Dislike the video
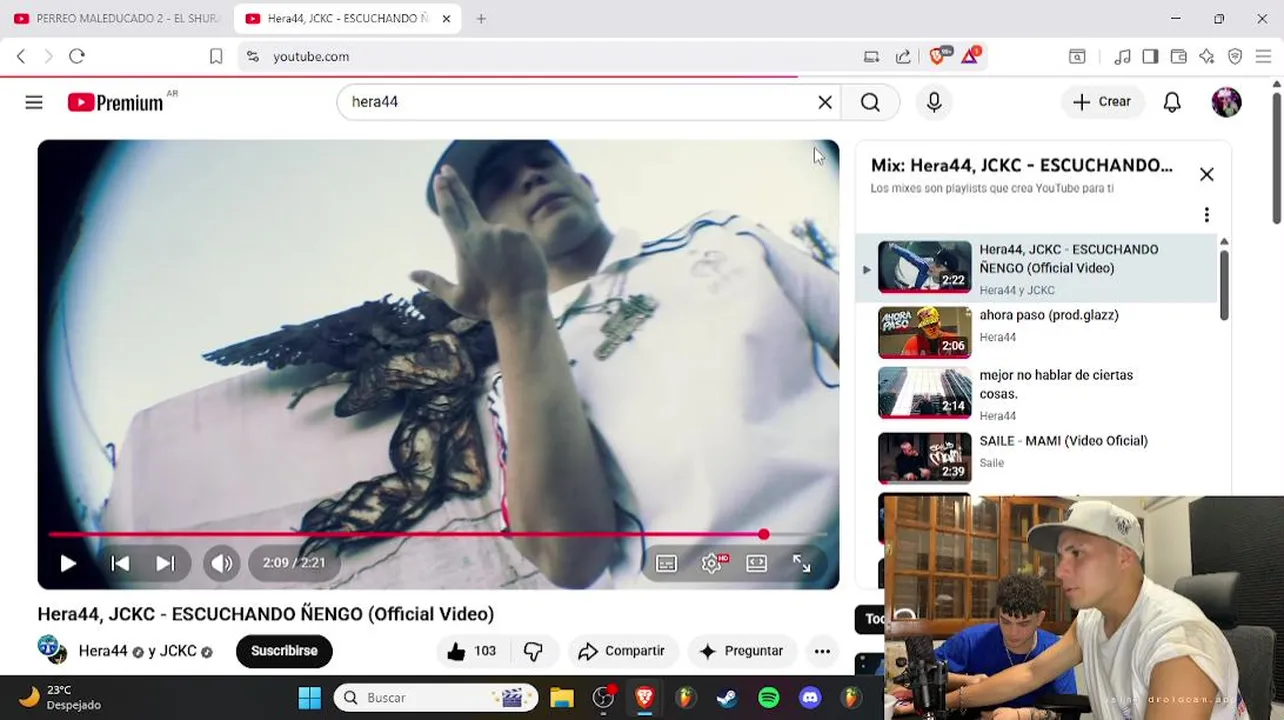 click(534, 651)
